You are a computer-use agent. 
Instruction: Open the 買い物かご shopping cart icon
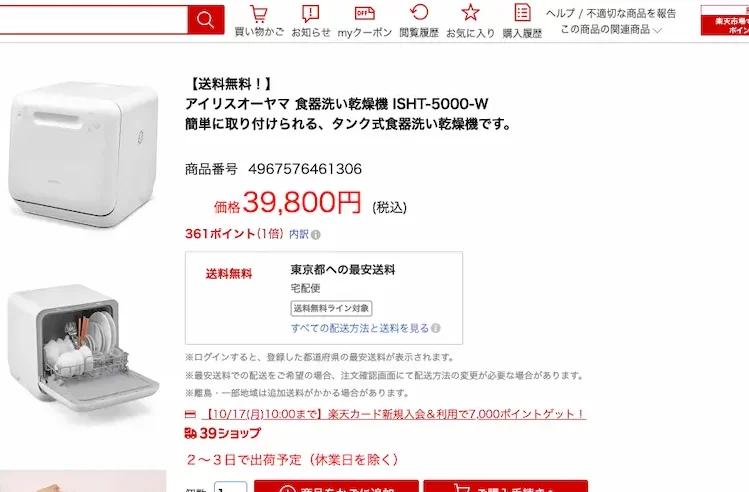(x=259, y=21)
